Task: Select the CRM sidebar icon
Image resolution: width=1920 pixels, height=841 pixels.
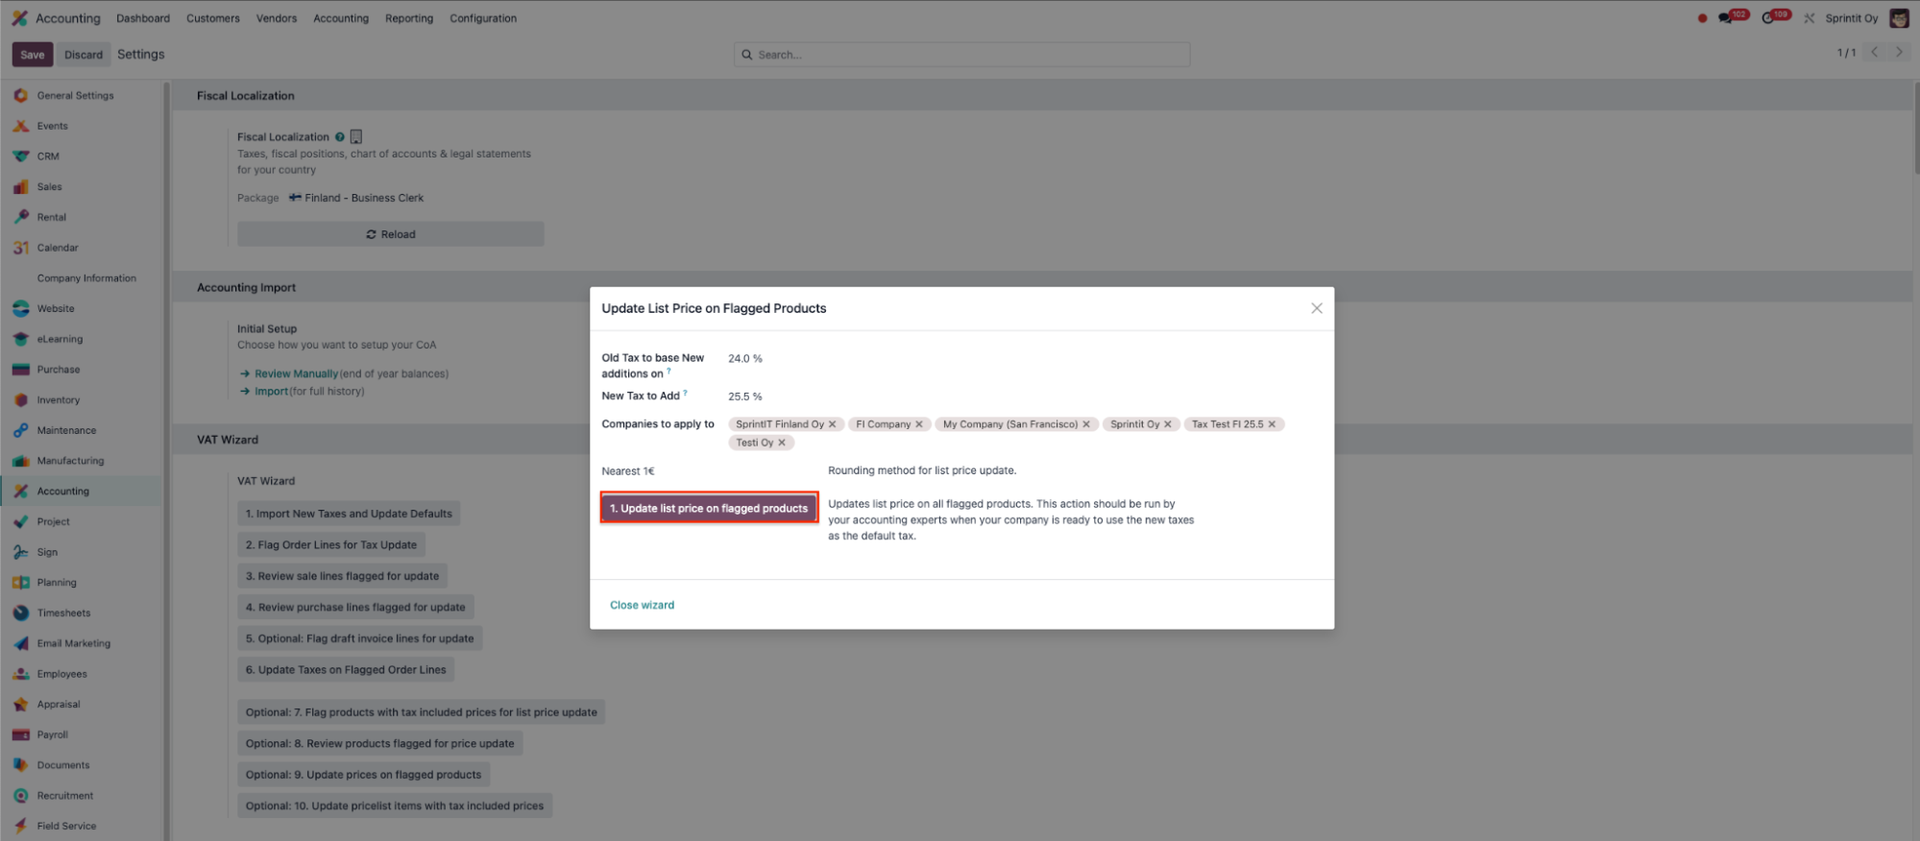Action: [21, 156]
